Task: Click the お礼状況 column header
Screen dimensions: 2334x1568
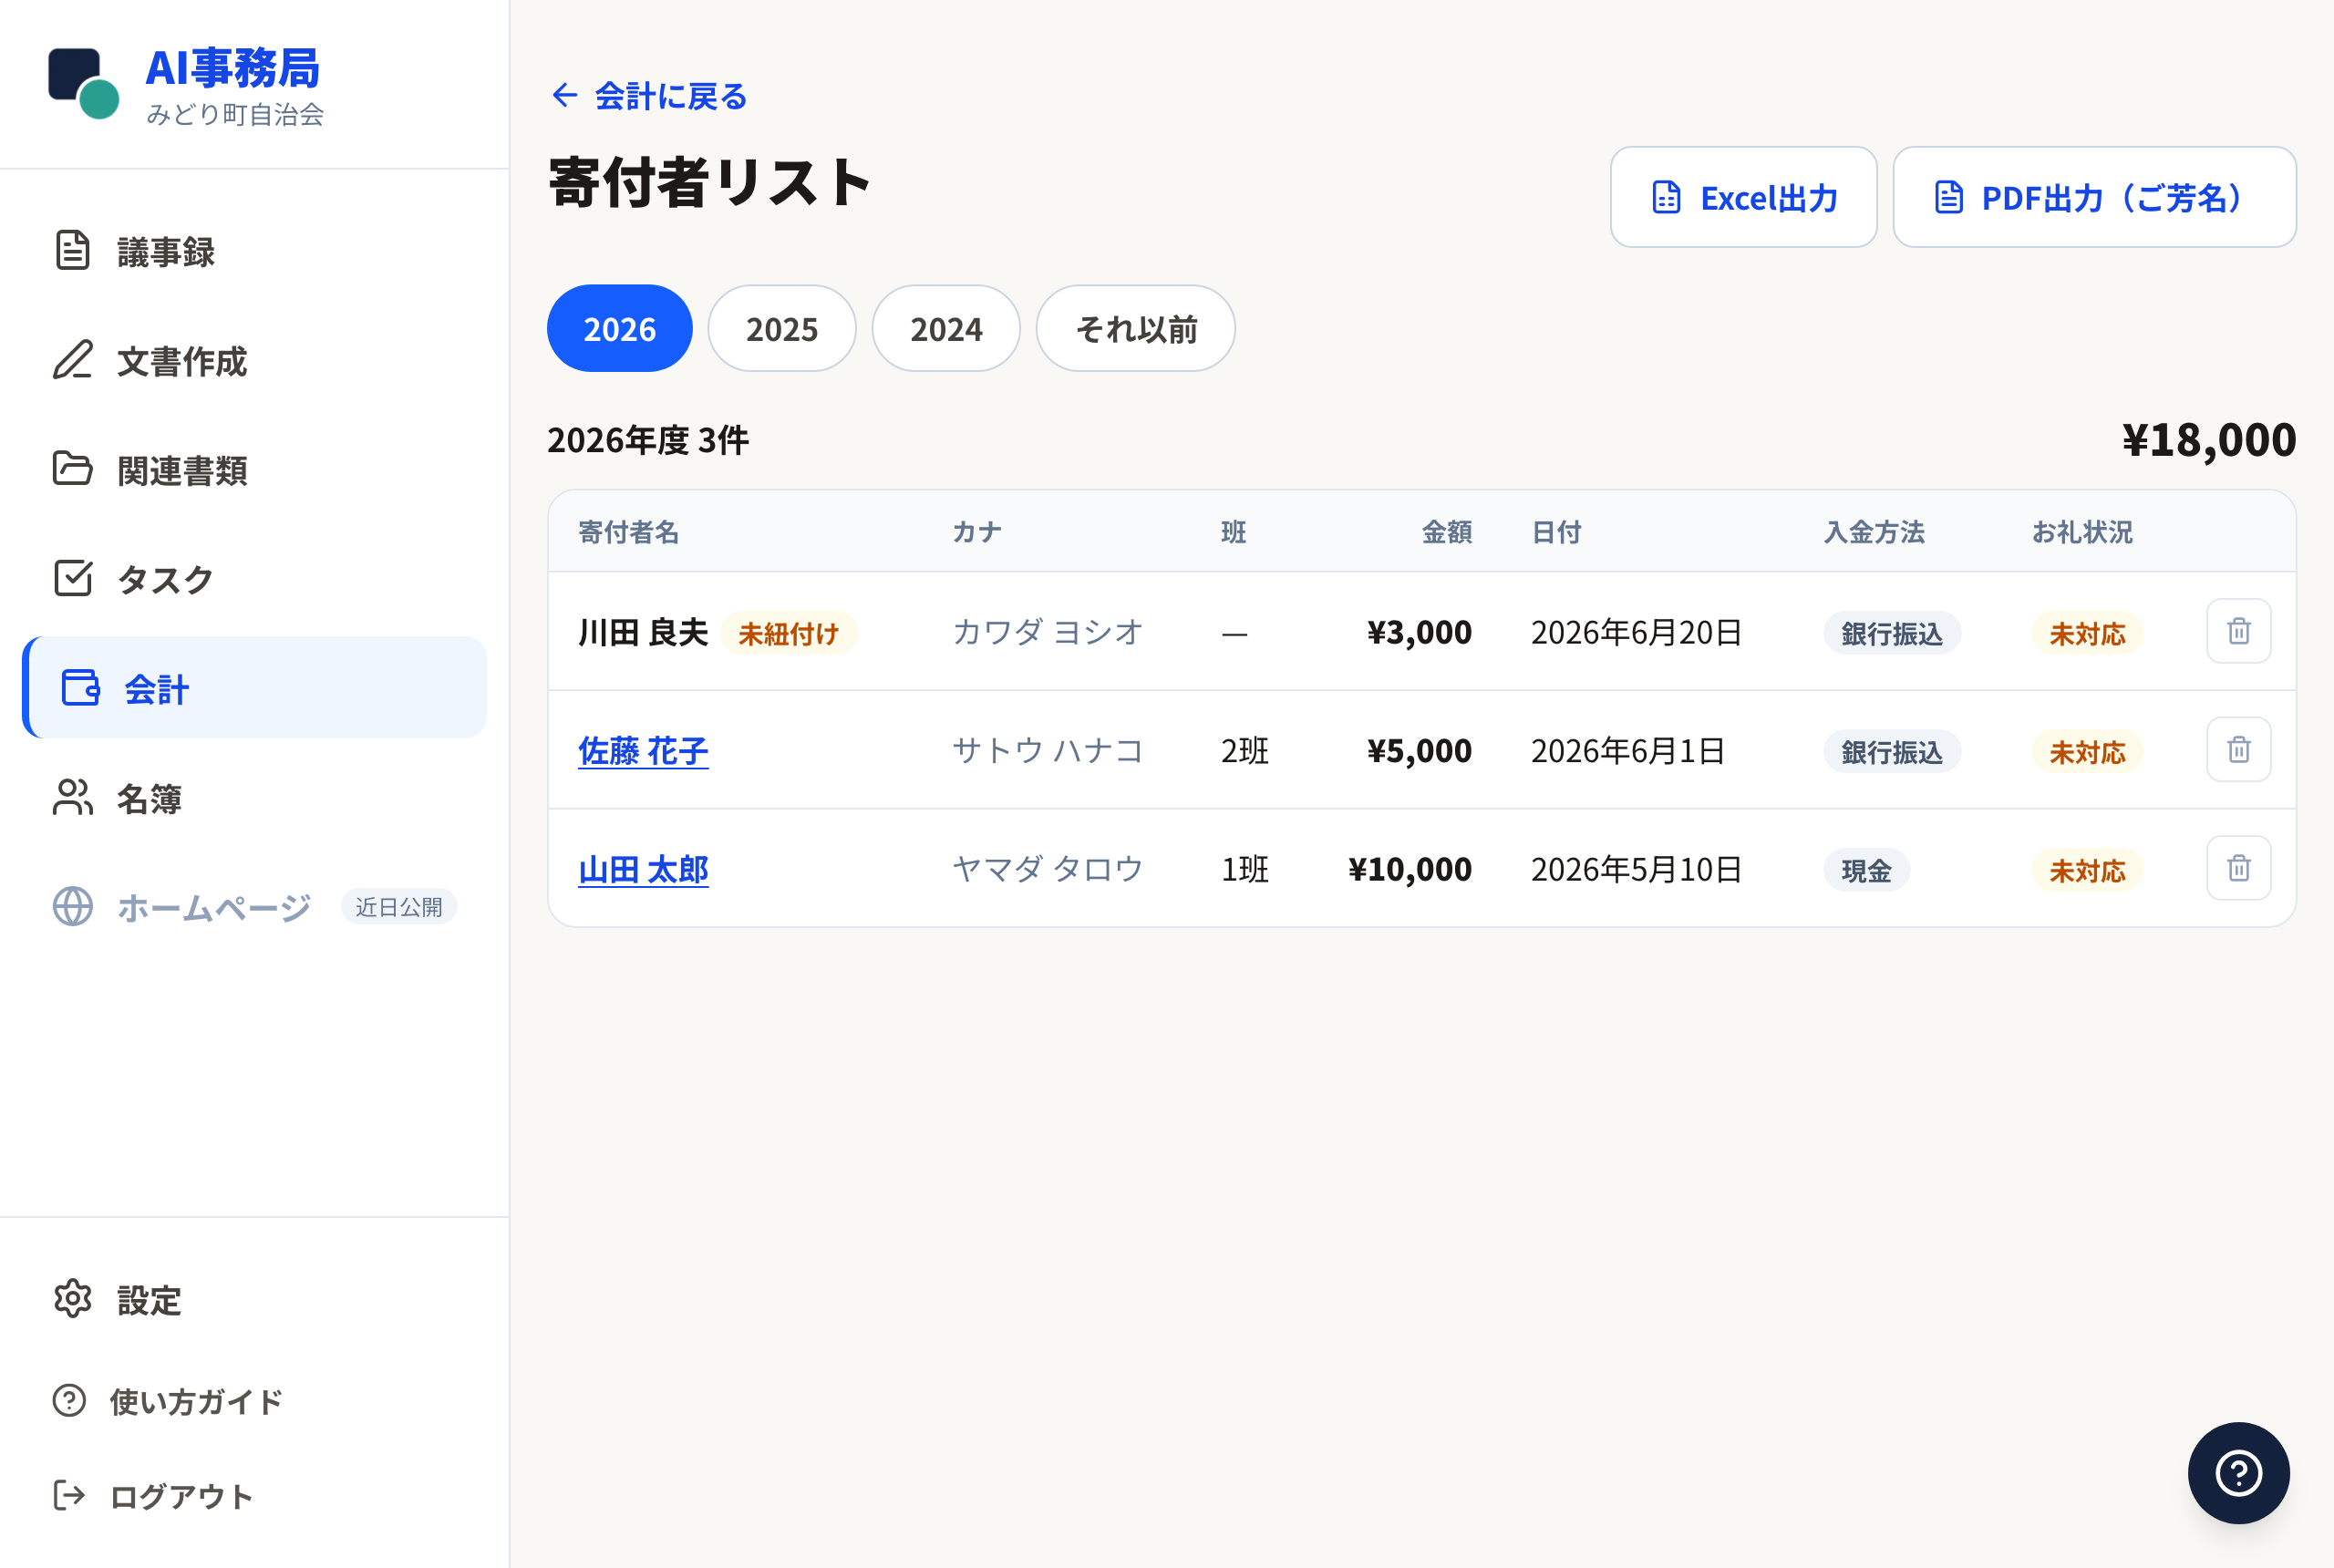Action: (2082, 532)
